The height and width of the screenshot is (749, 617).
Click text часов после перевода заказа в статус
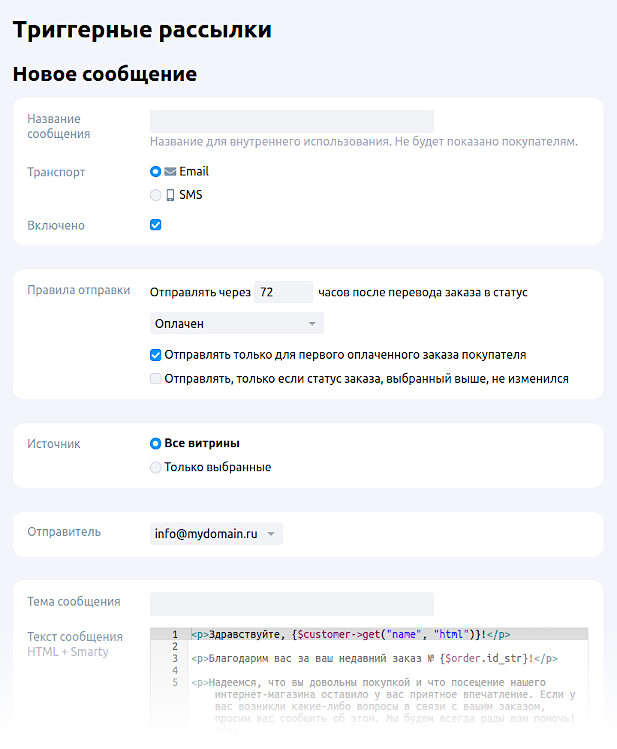(x=423, y=292)
